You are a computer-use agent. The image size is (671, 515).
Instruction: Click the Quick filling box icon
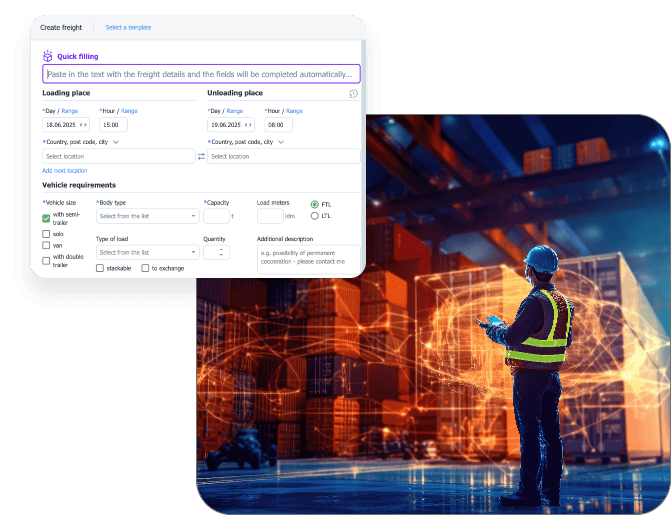[47, 57]
